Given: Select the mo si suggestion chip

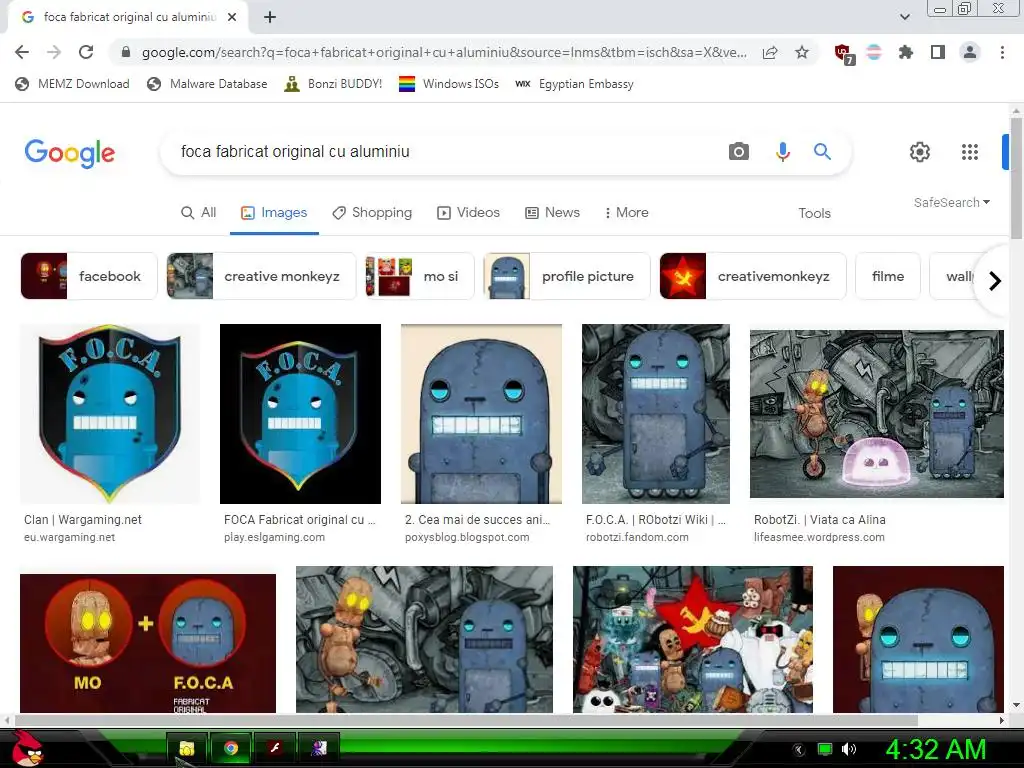Looking at the screenshot, I should [419, 276].
